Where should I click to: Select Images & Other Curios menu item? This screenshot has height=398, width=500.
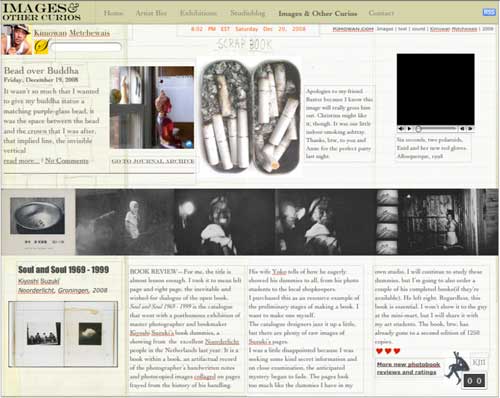[x=318, y=13]
